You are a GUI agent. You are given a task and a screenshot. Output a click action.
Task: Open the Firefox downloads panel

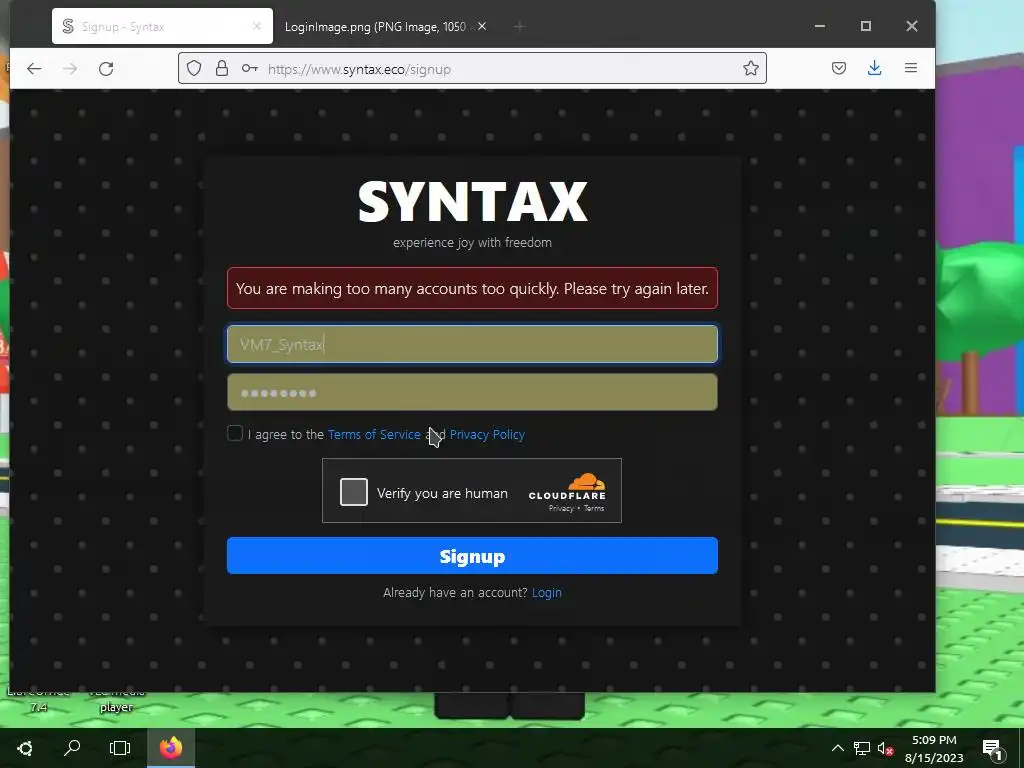pyautogui.click(x=874, y=68)
